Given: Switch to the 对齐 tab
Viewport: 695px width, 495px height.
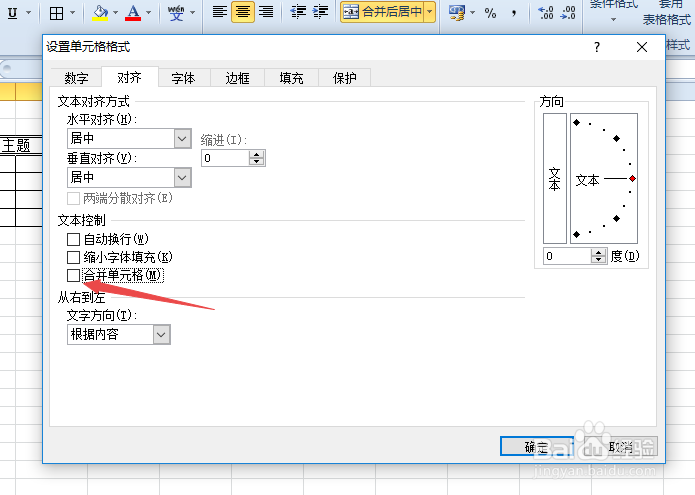Looking at the screenshot, I should pyautogui.click(x=129, y=78).
